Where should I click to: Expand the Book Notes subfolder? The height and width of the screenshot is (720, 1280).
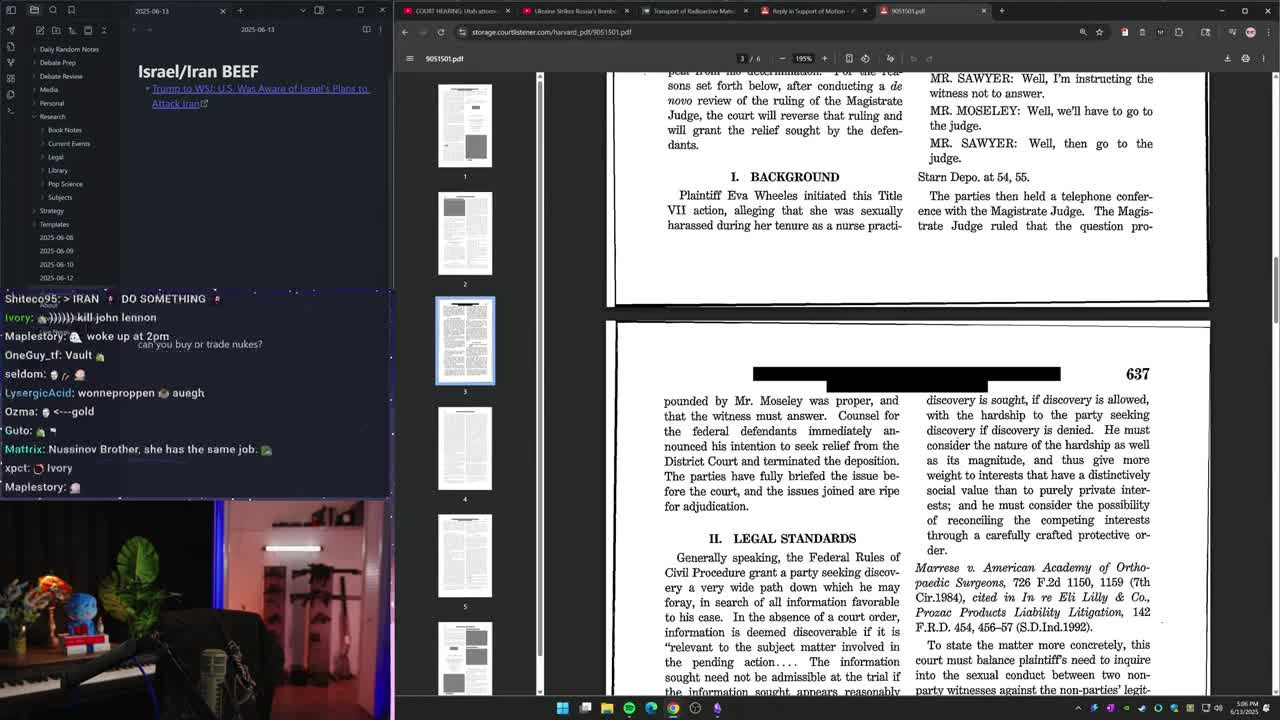[64, 130]
